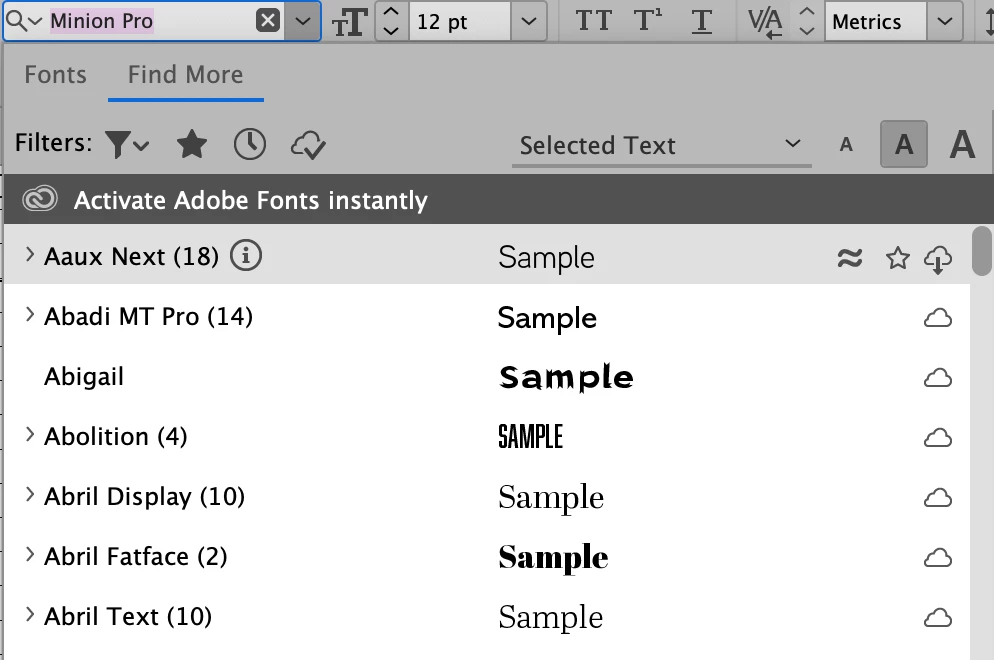Select large sample size A

point(962,144)
